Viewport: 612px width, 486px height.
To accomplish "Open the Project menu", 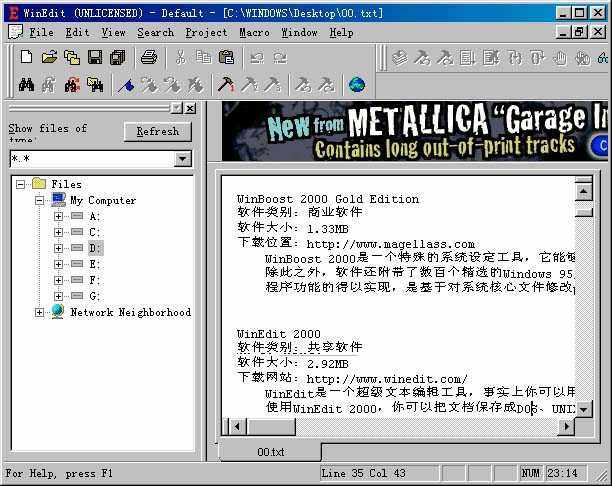I will [x=206, y=32].
